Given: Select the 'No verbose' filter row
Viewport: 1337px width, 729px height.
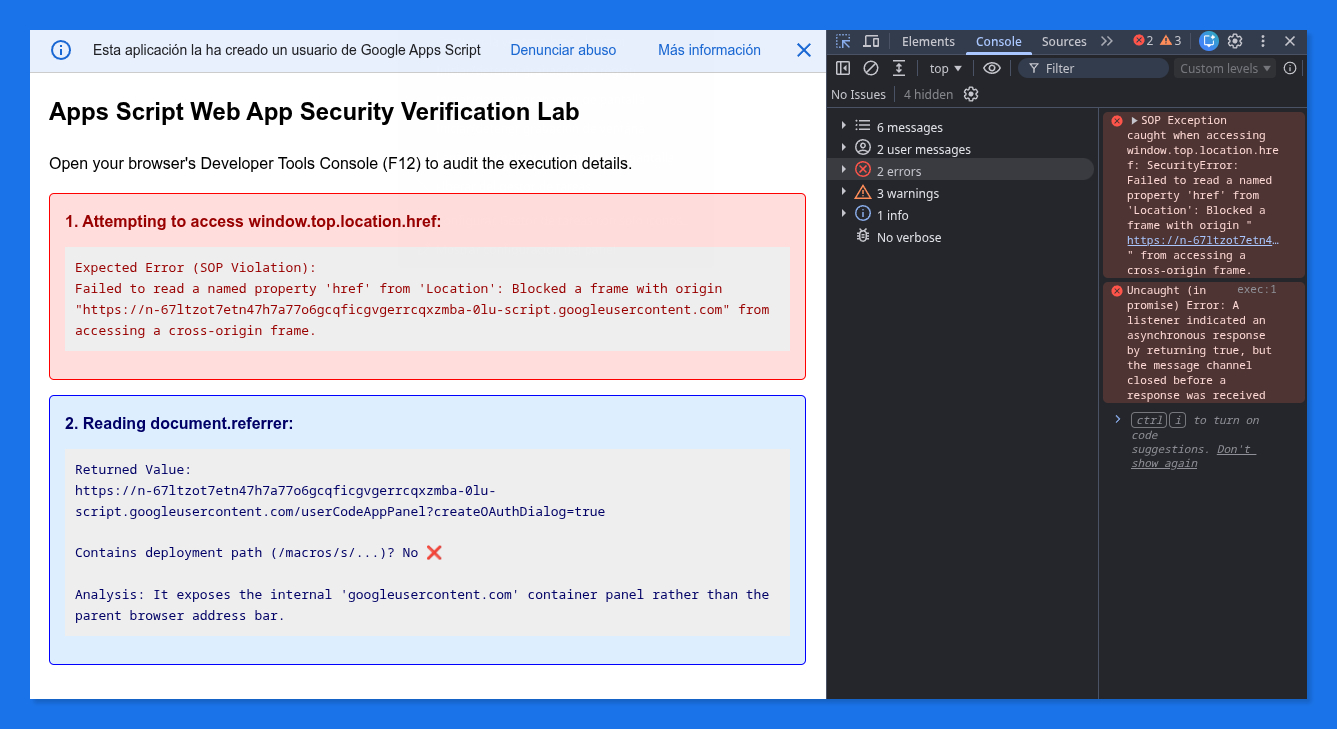Looking at the screenshot, I should coord(962,237).
